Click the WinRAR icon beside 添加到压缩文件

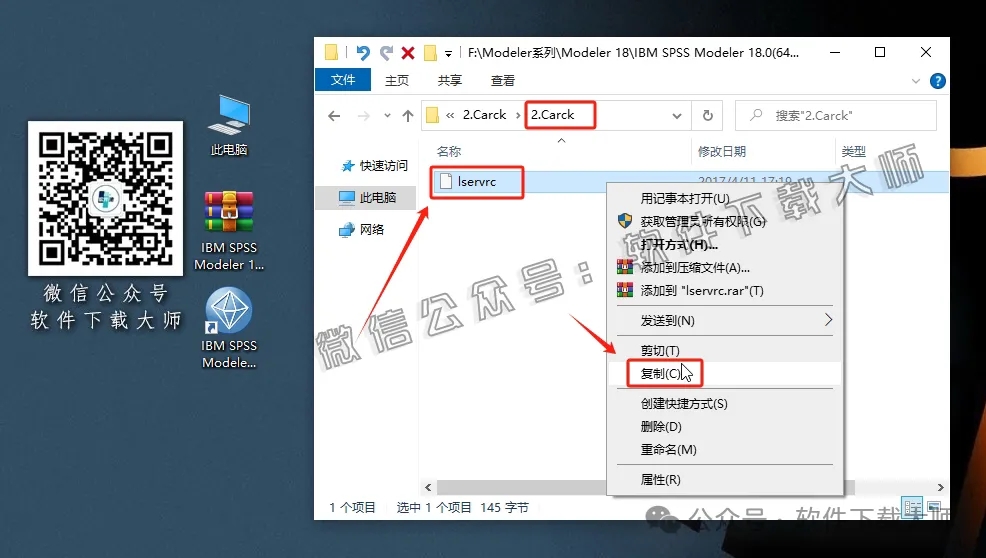tap(624, 267)
